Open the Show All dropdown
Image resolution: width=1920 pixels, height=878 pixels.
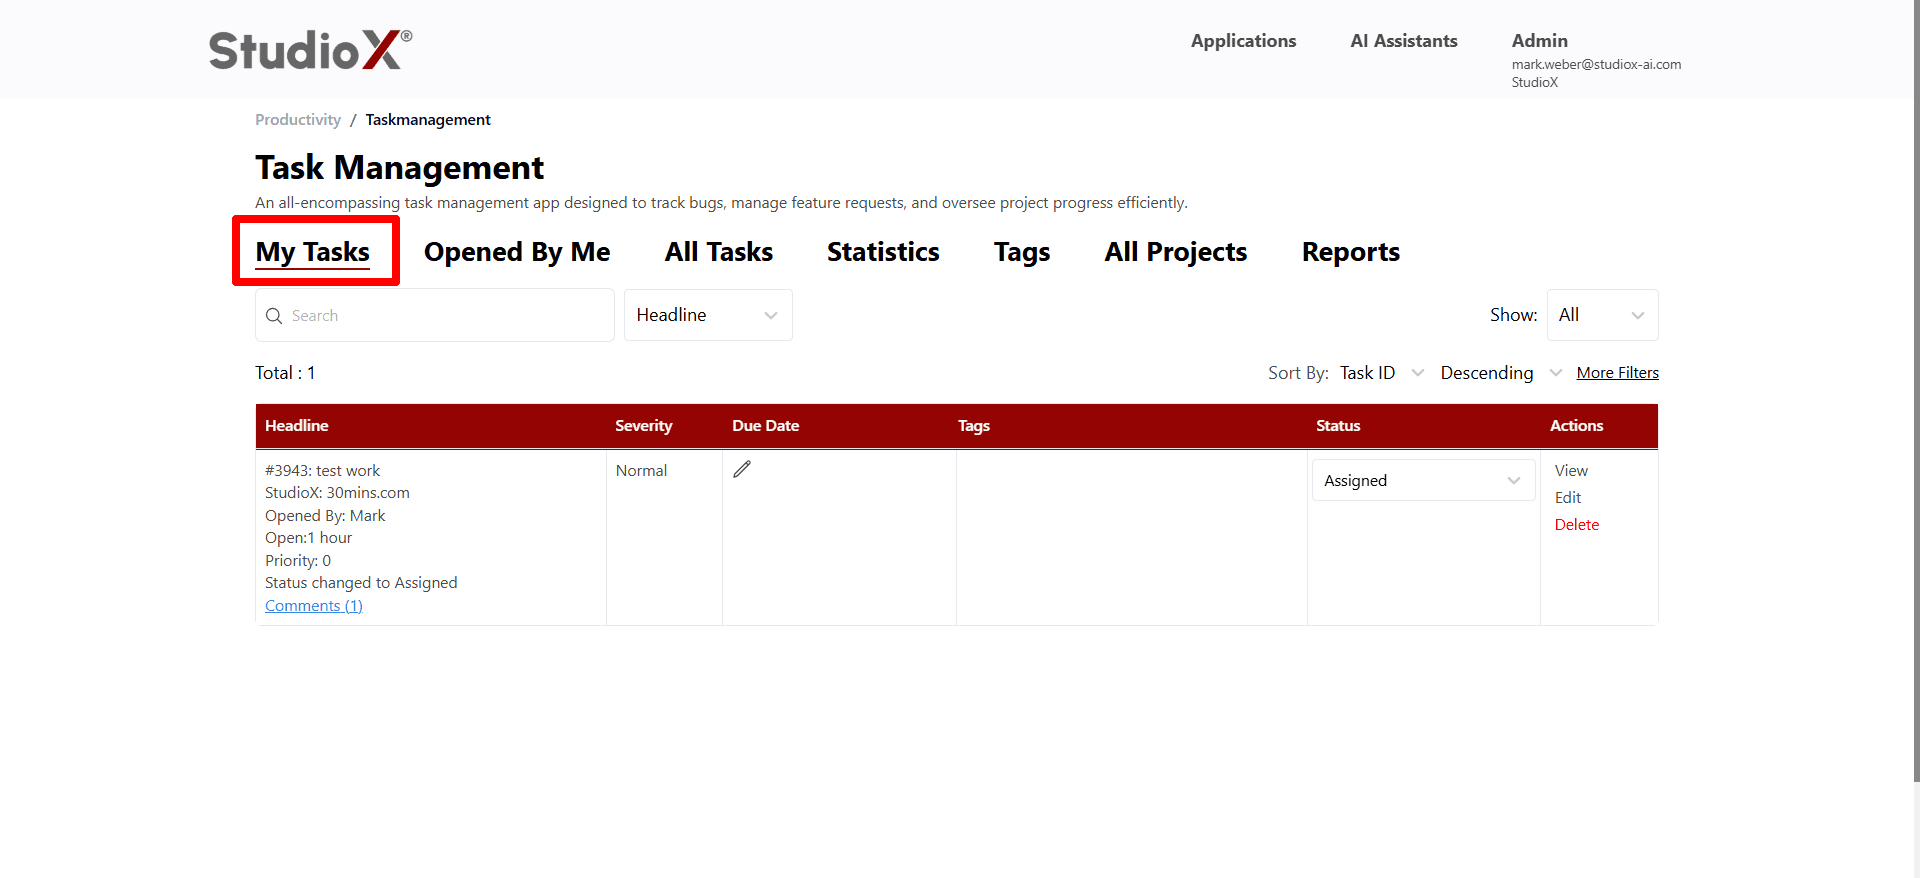click(1602, 315)
